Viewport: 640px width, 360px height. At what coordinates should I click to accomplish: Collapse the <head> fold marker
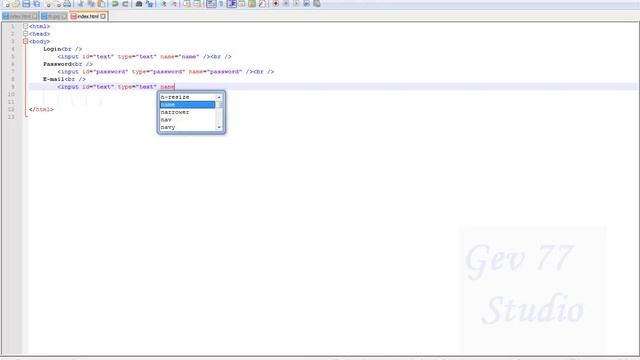25,33
